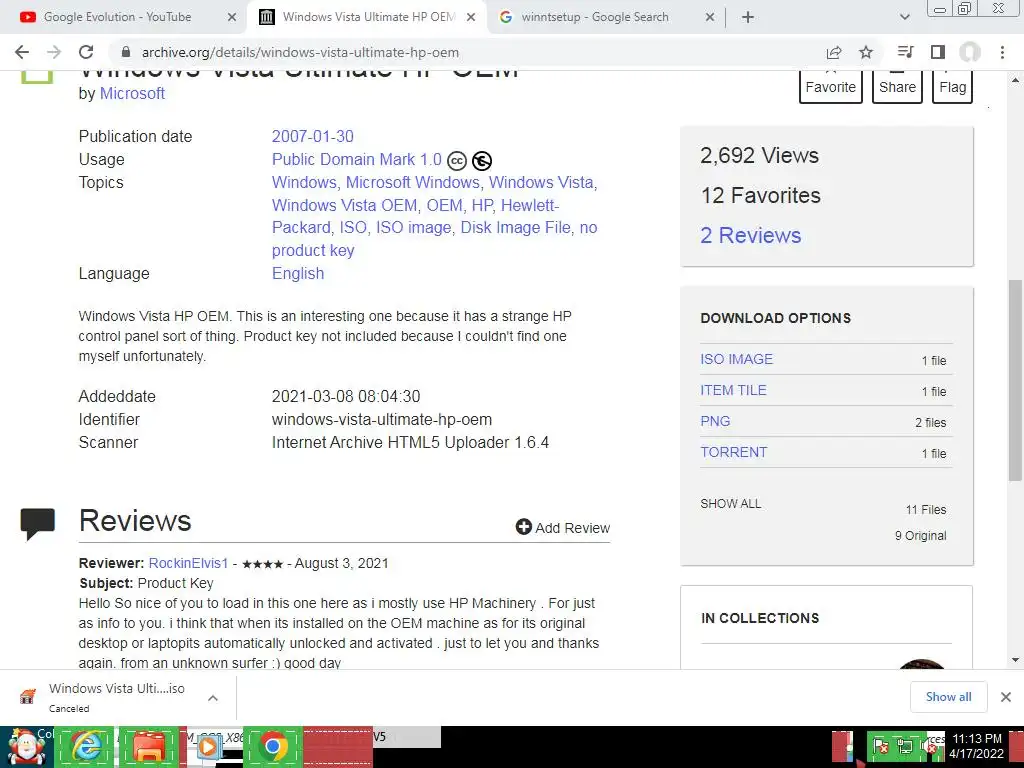Click the canceled Windows Vista iso download
Screen dimensions: 1024x768
point(116,697)
